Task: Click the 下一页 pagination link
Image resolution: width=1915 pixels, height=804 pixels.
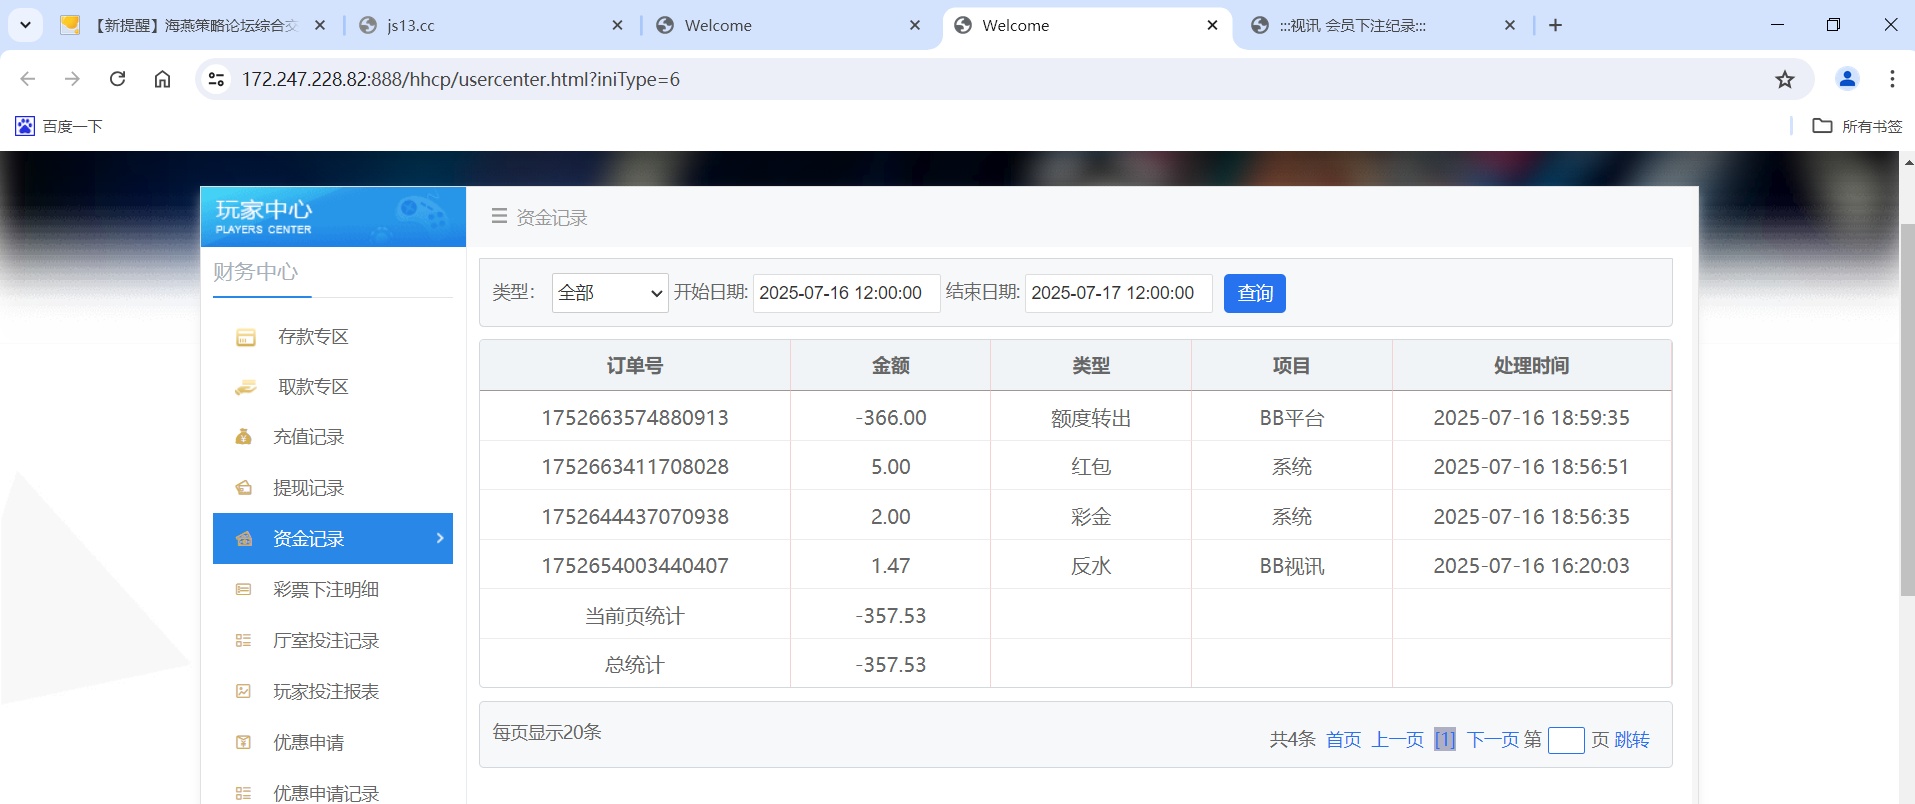Action: (1492, 740)
